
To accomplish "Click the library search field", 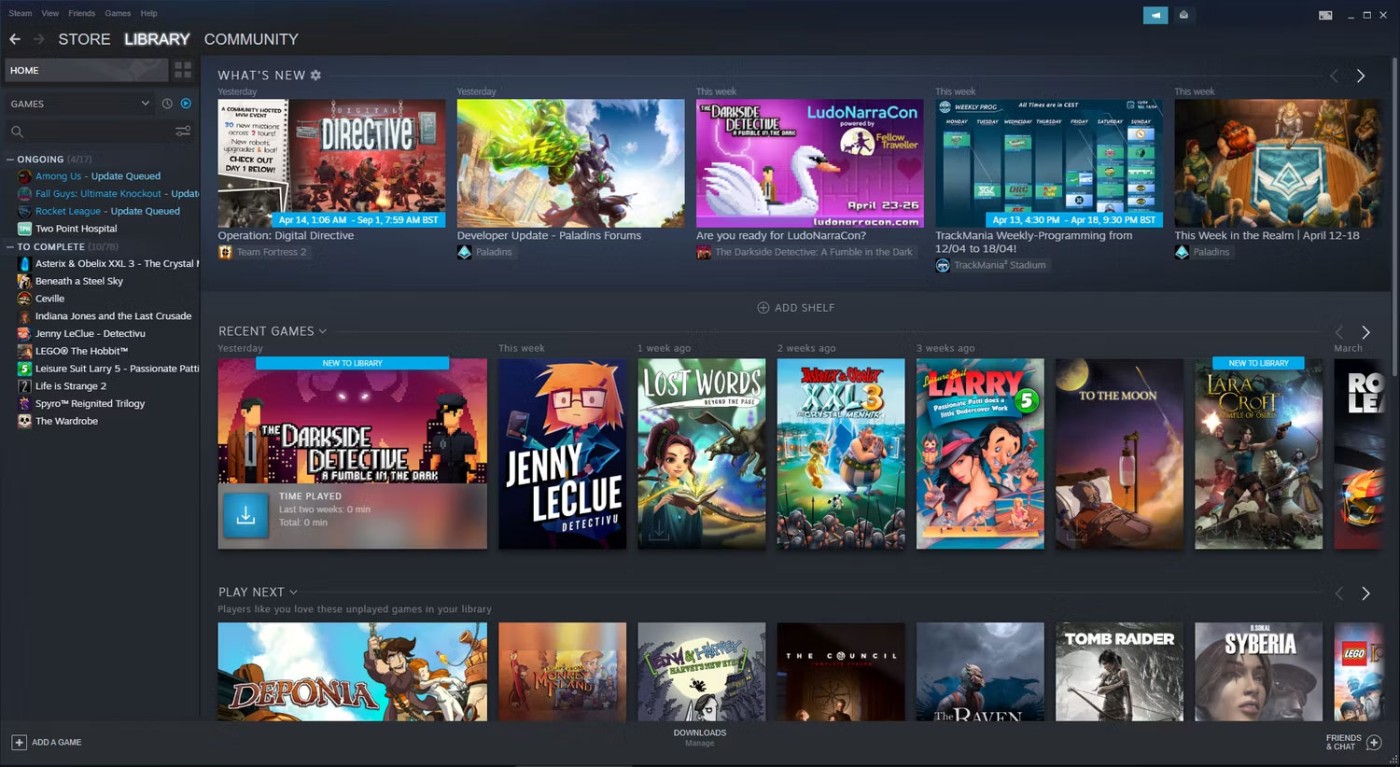I will coord(90,131).
